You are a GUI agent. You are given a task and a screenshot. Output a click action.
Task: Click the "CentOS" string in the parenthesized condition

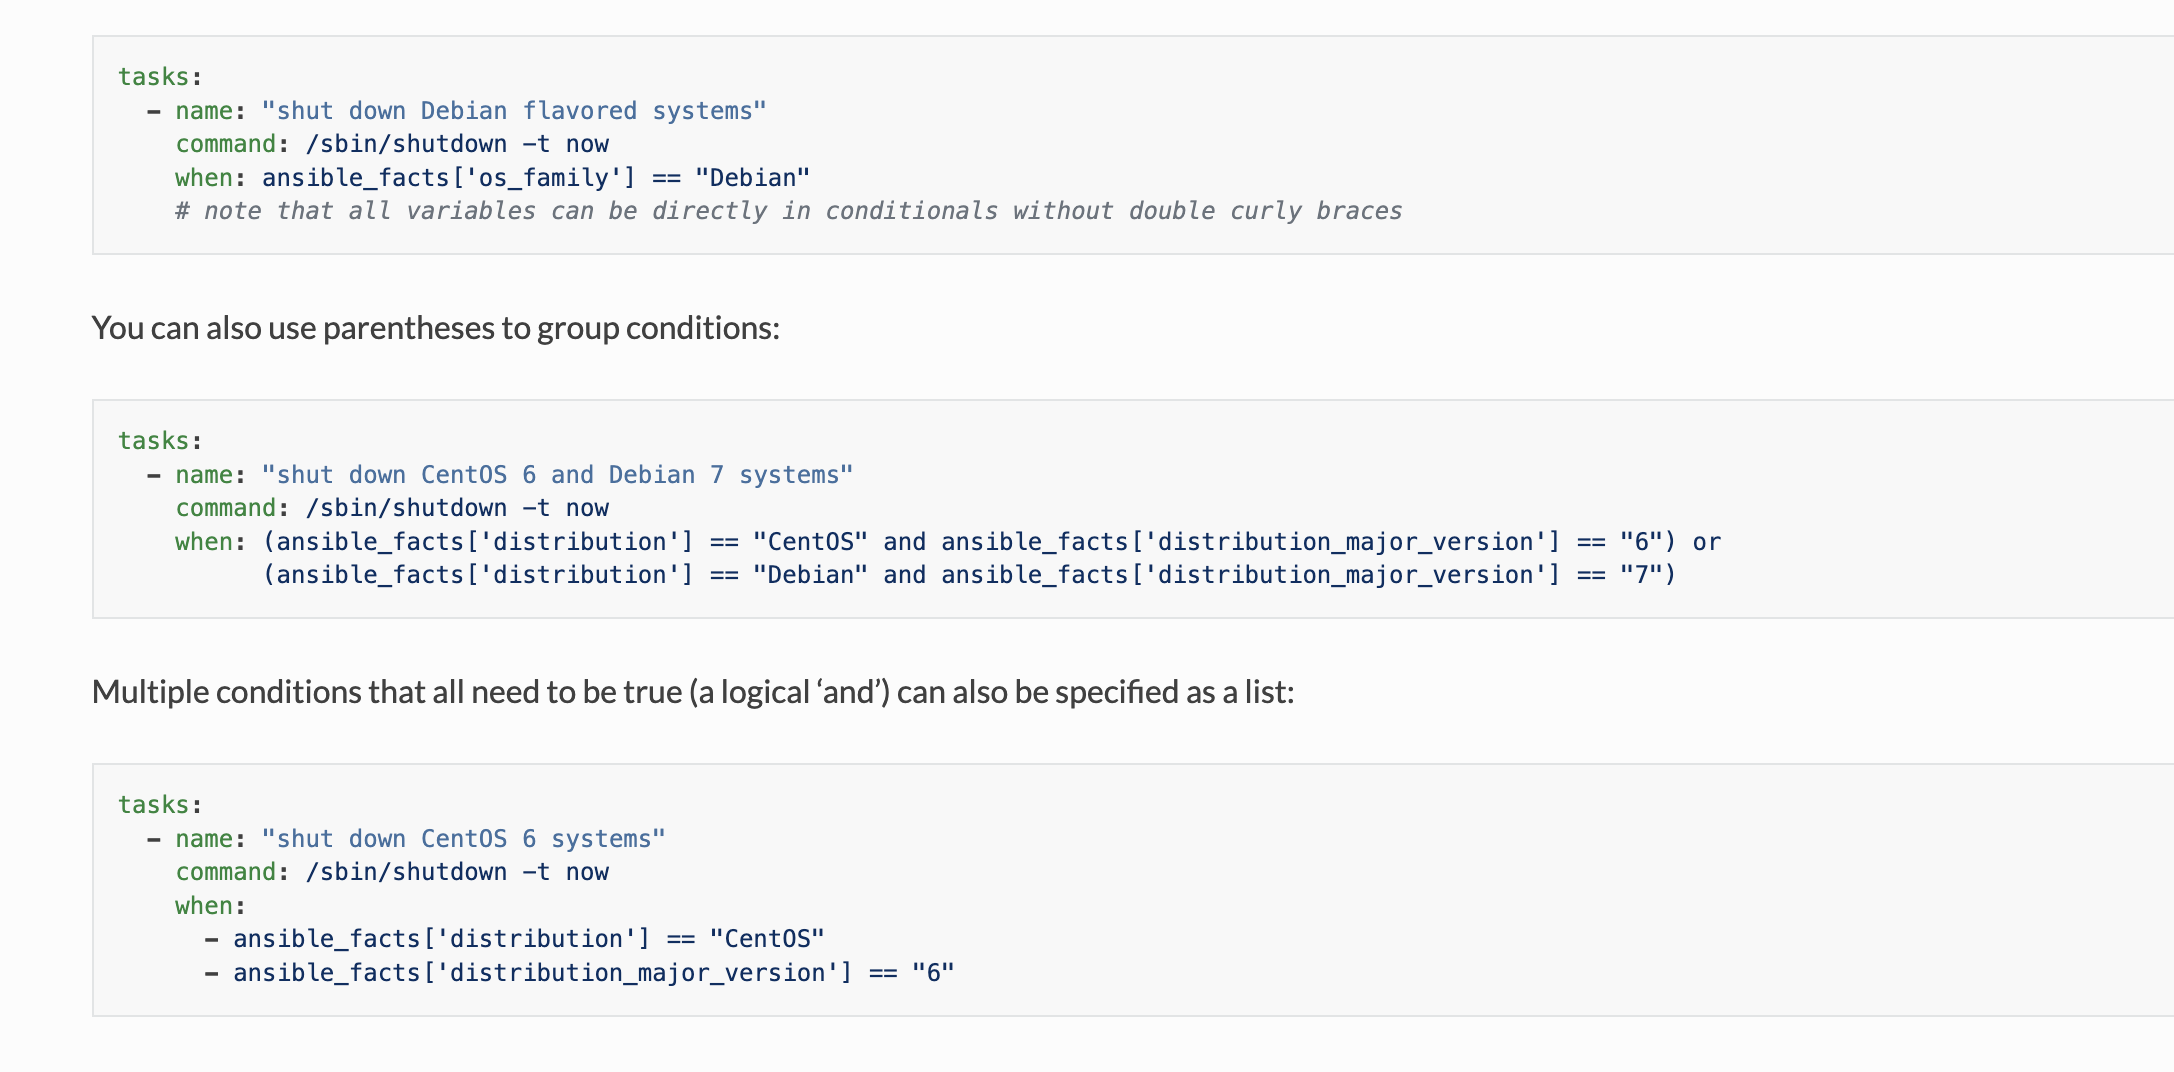pyautogui.click(x=810, y=542)
